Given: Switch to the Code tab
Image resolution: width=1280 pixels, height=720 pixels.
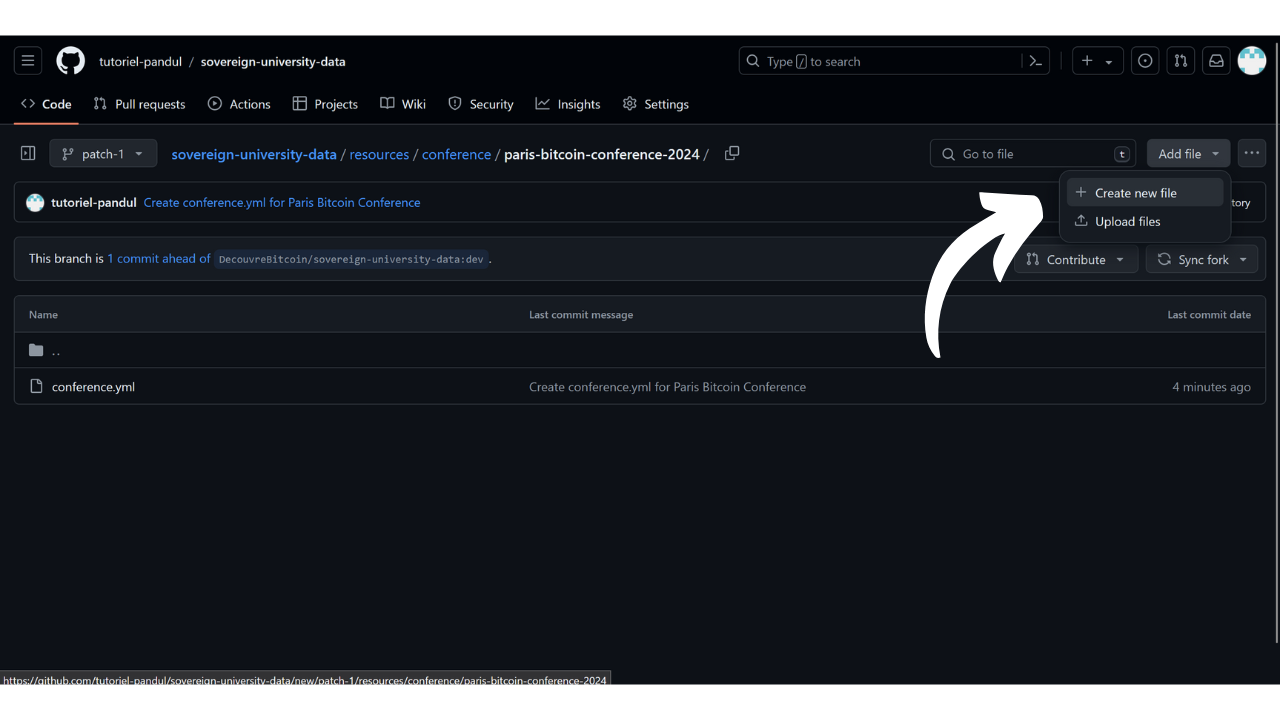Looking at the screenshot, I should pyautogui.click(x=46, y=104).
